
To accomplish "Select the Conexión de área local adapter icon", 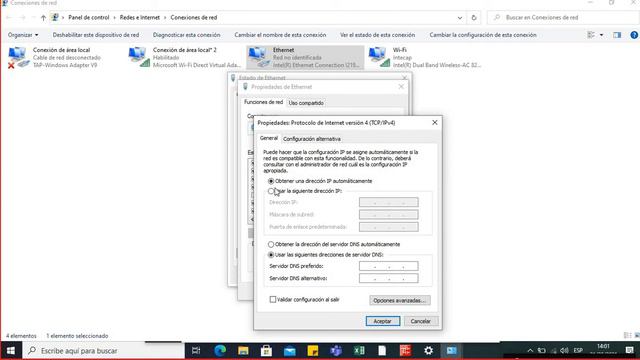I will (x=18, y=57).
